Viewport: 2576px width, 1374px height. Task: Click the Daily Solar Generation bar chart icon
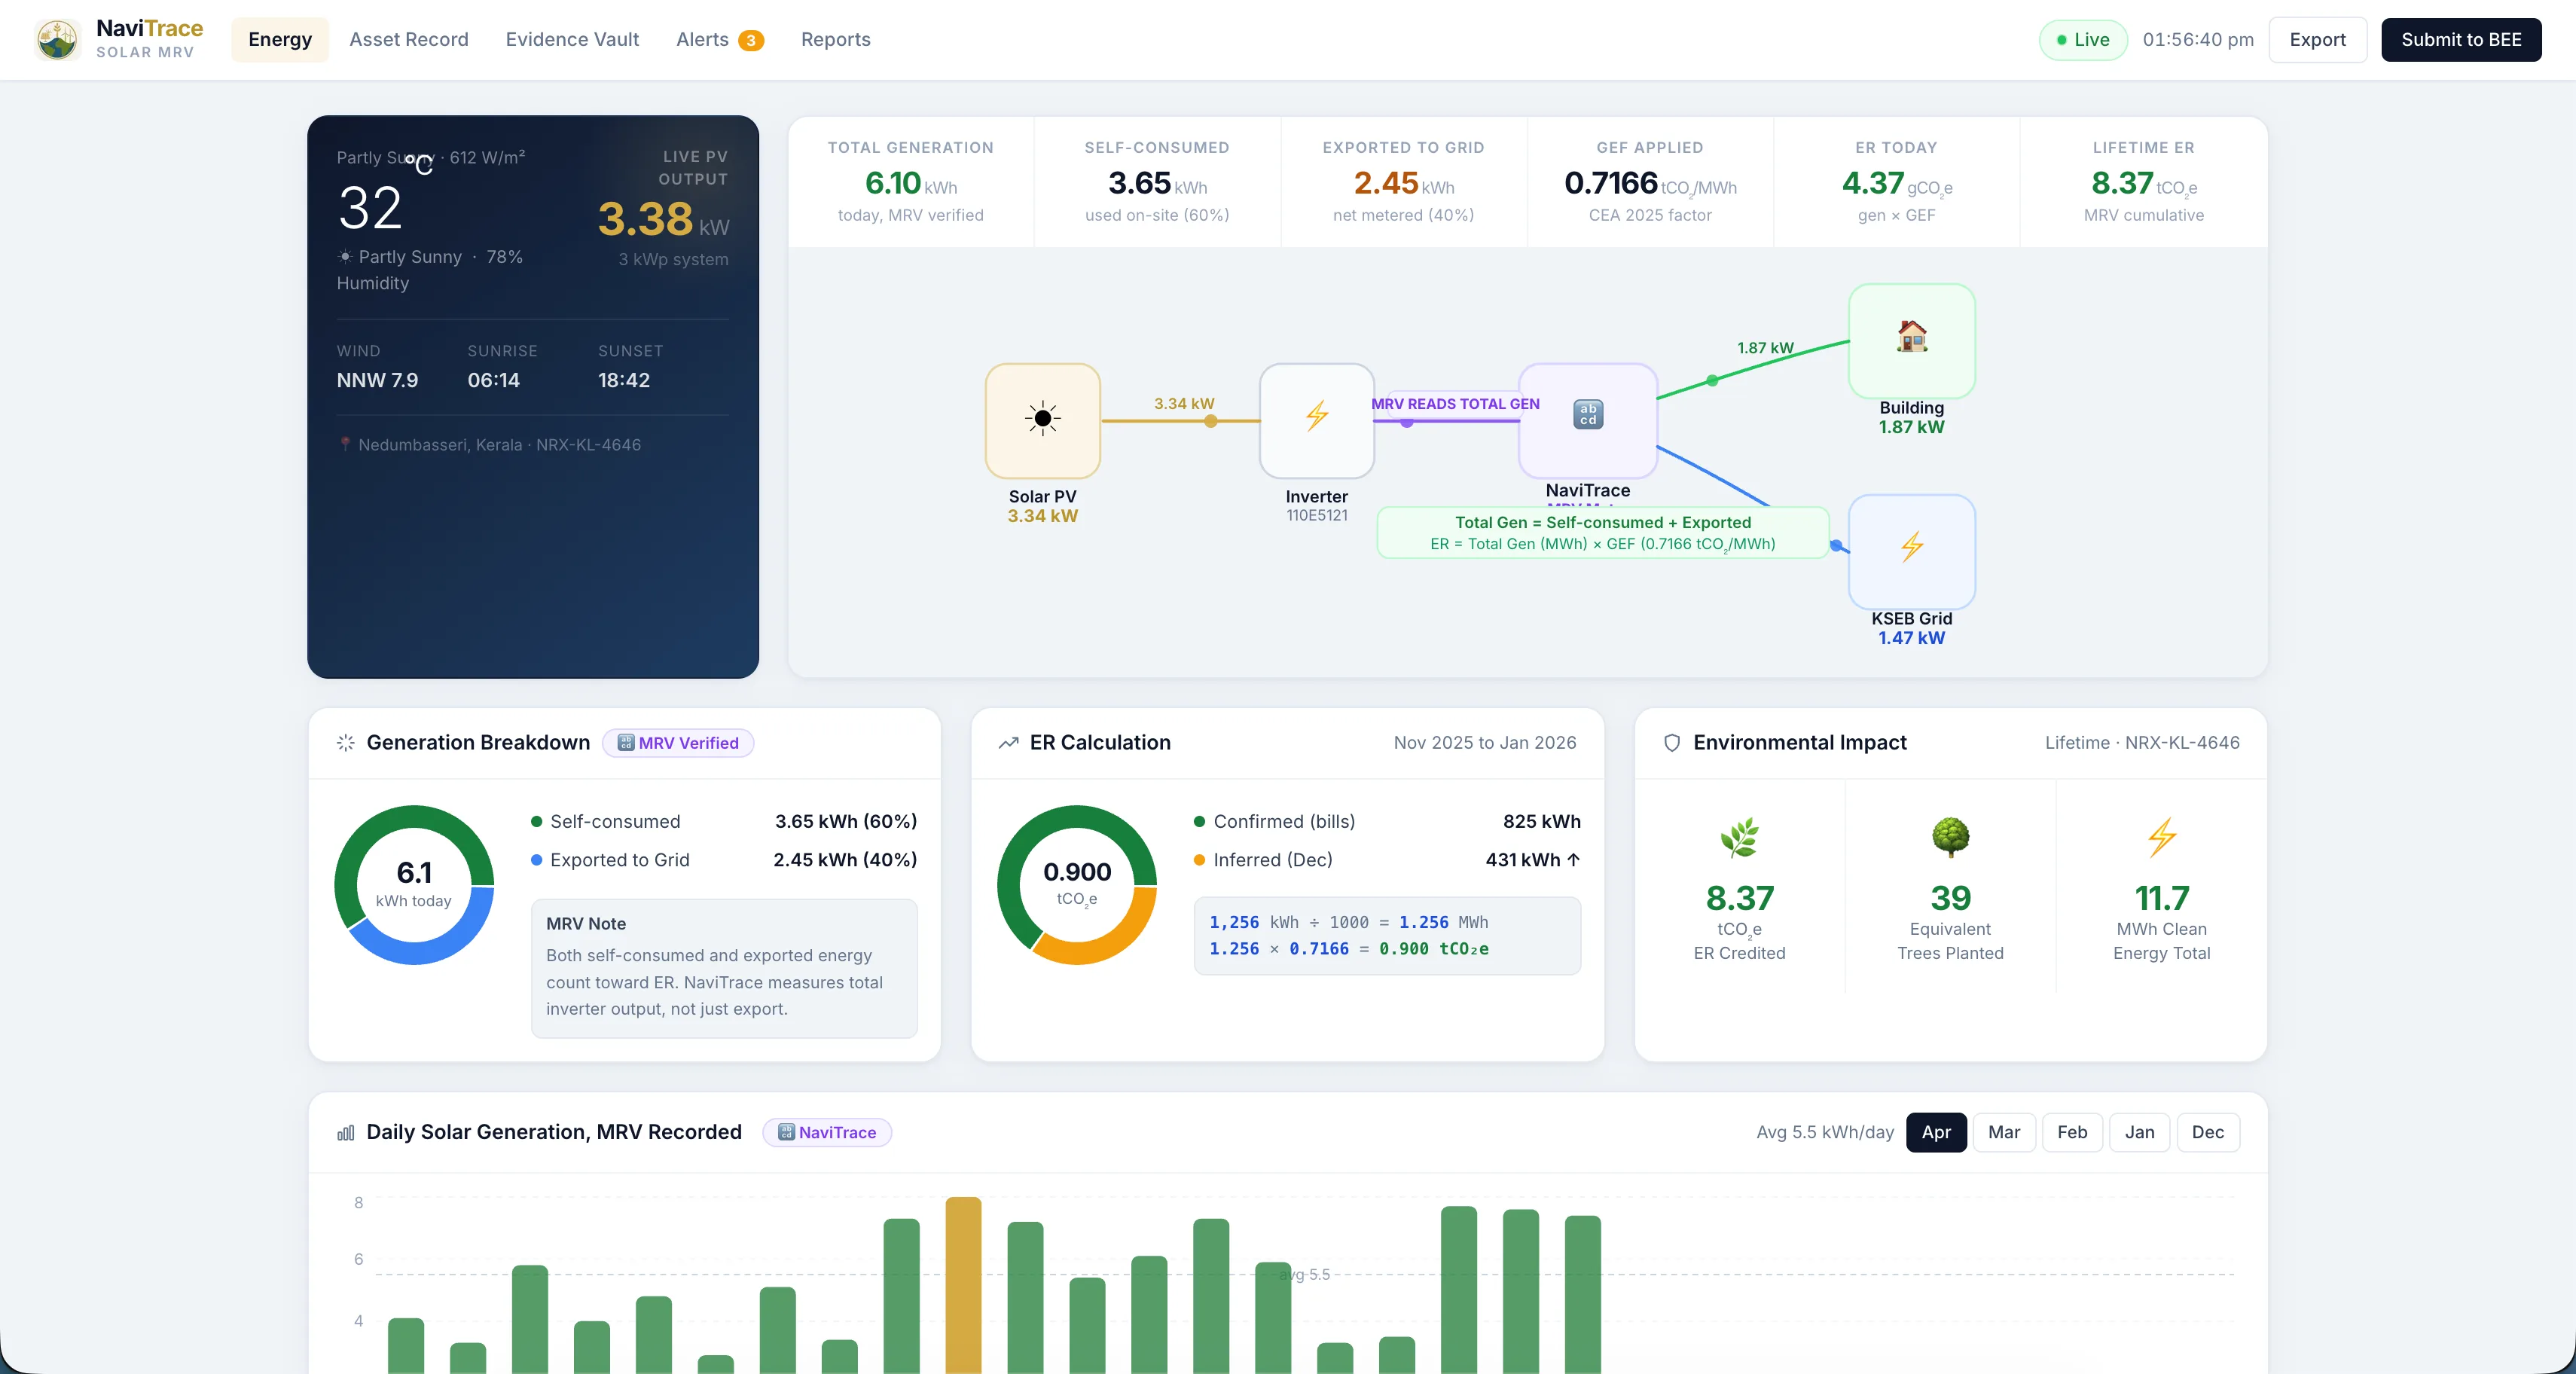pos(346,1132)
